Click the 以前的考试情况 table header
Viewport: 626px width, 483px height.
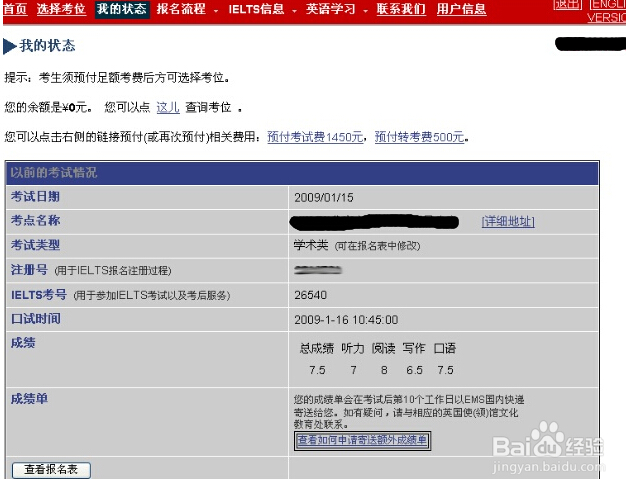click(302, 173)
